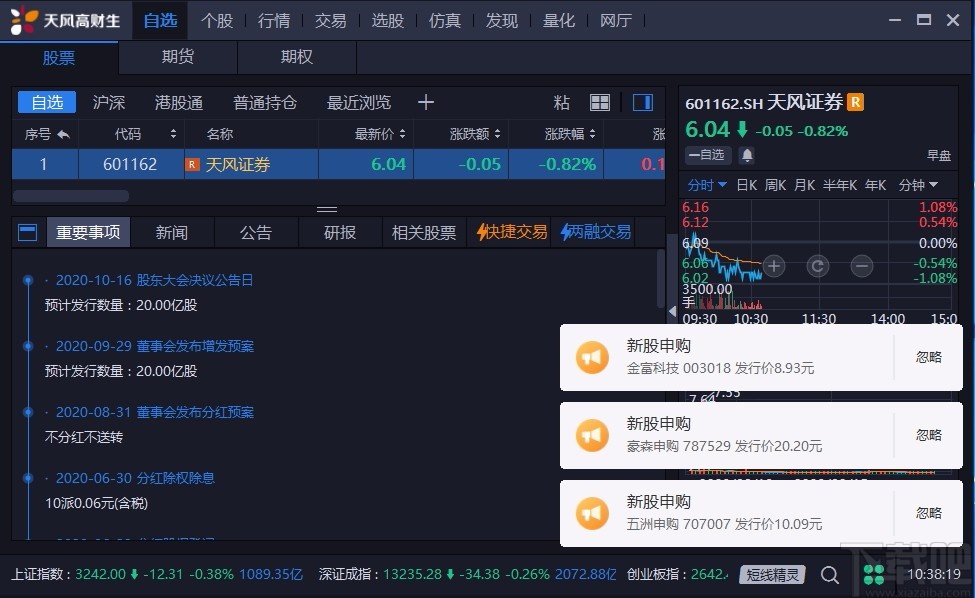This screenshot has width=975, height=598.
Task: Switch to the 期货 tab
Action: pos(177,57)
